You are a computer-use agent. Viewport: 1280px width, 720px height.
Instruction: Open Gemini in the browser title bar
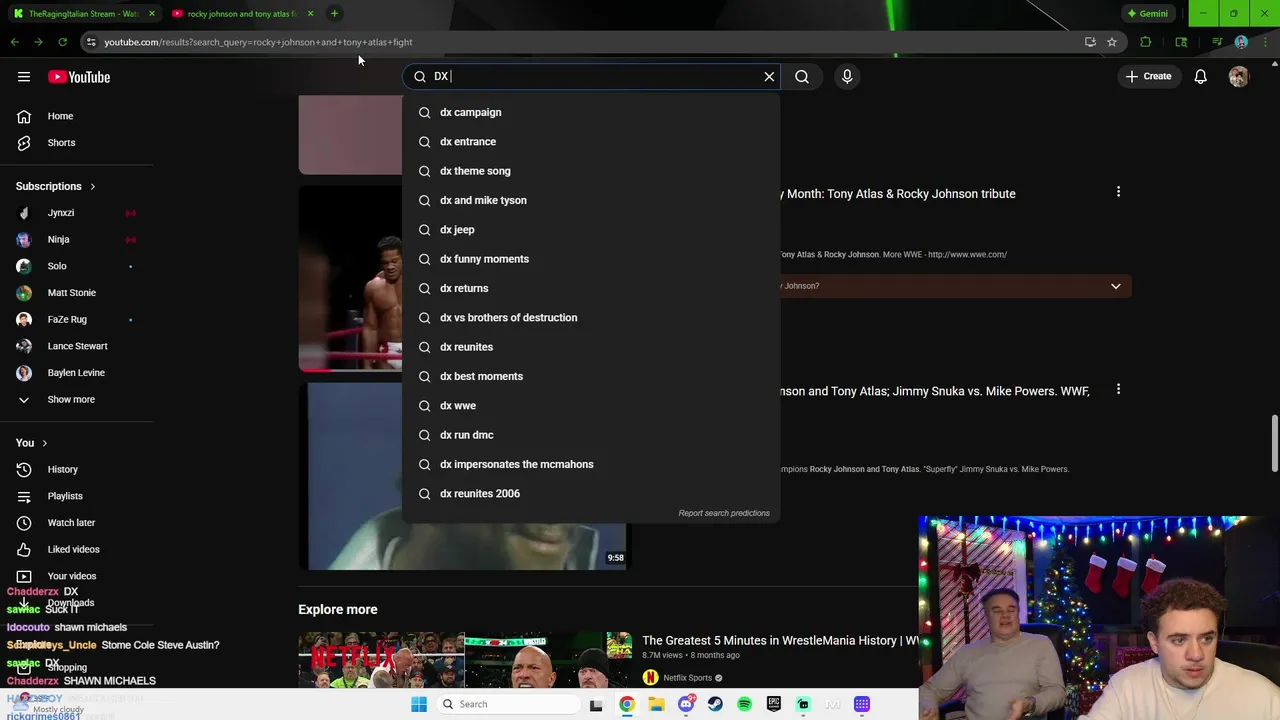[x=1147, y=14]
